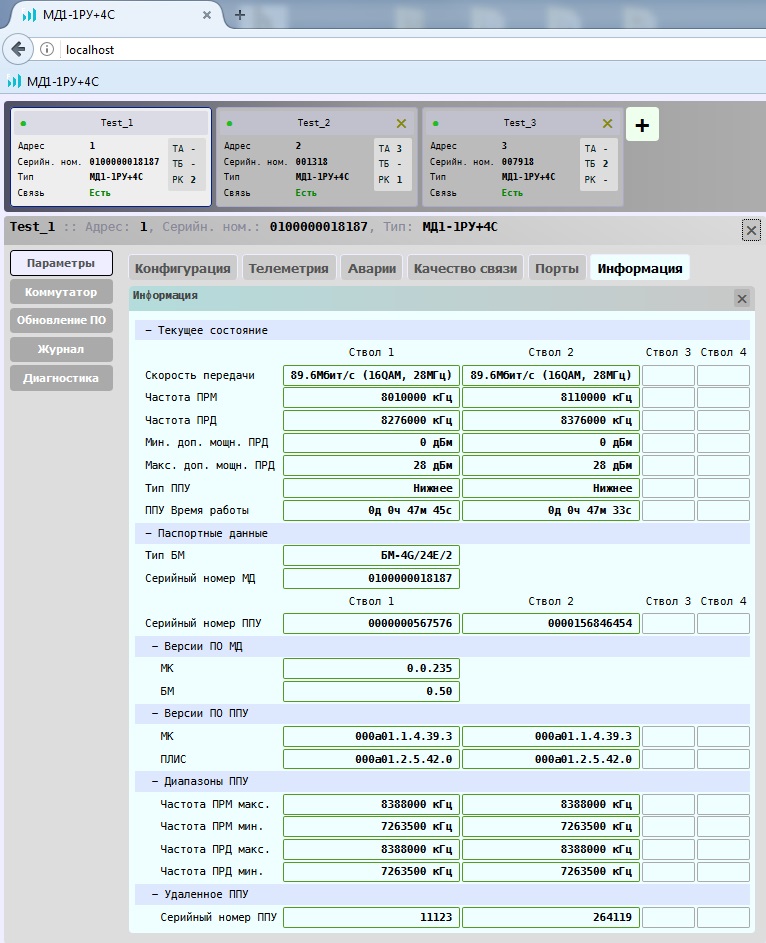Click Ствол 1 Скорость передачи field
Screen dimensions: 766x943
pyautogui.click(x=371, y=375)
